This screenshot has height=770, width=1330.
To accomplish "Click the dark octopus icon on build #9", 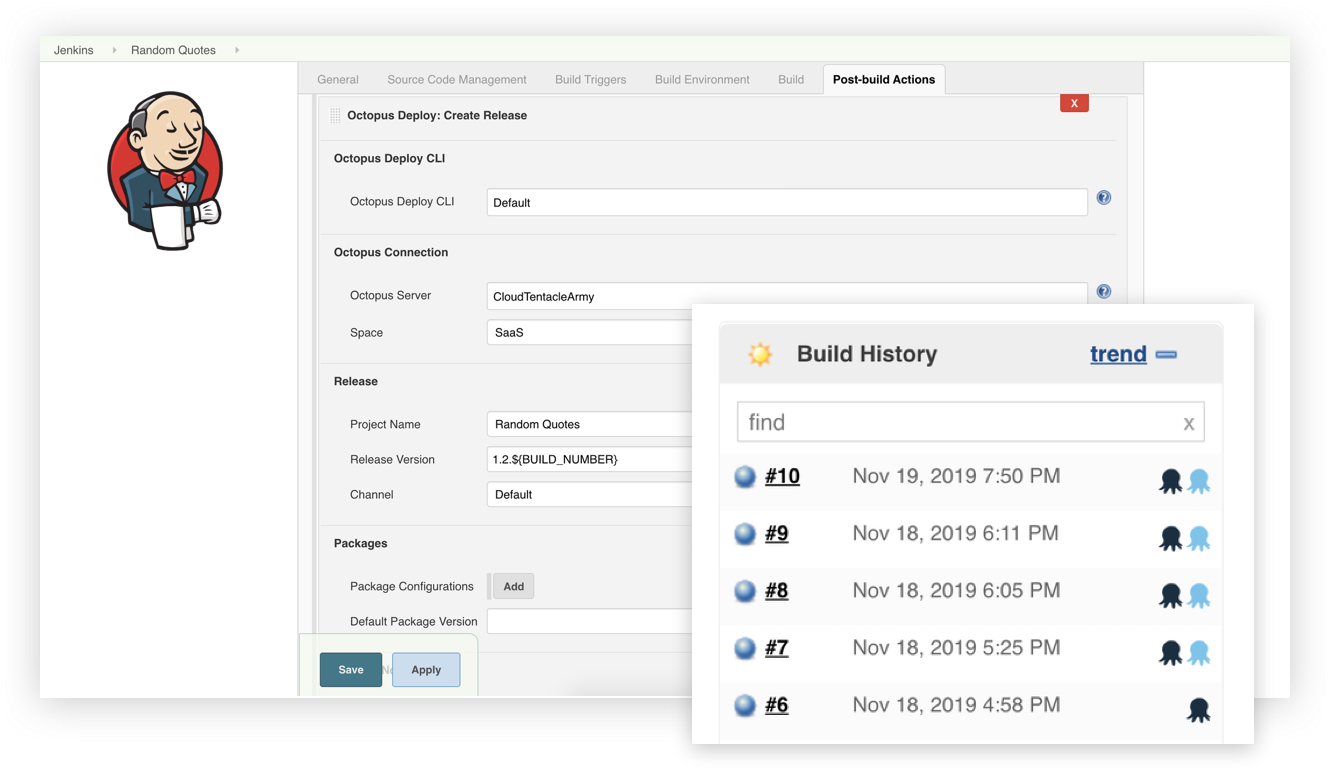I will click(x=1170, y=538).
